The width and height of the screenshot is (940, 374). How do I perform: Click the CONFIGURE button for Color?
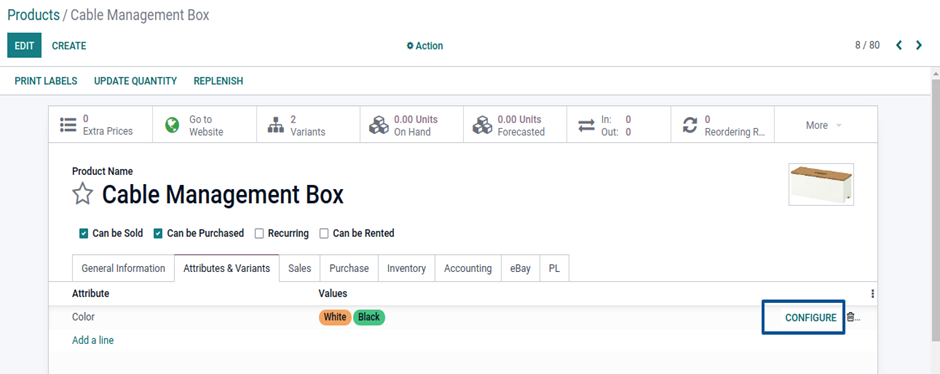[x=811, y=318]
